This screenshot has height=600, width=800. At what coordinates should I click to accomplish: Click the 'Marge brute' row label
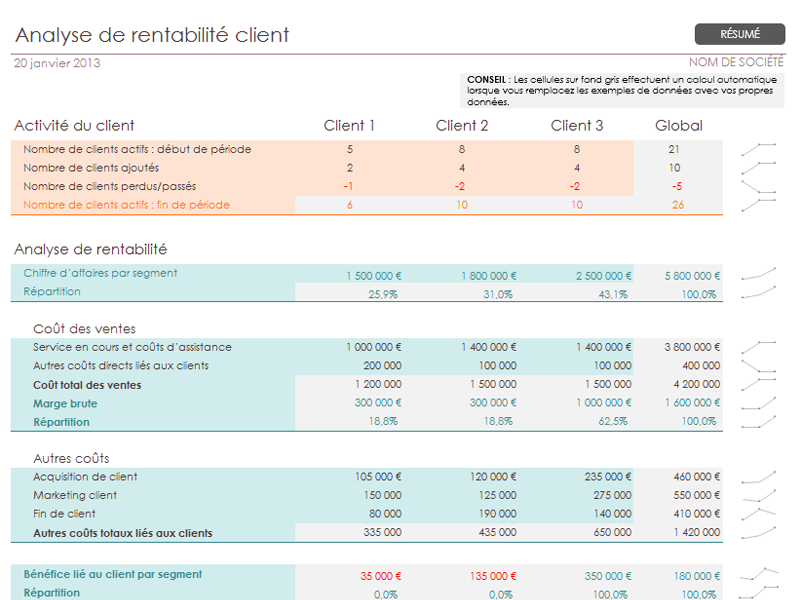(65, 404)
